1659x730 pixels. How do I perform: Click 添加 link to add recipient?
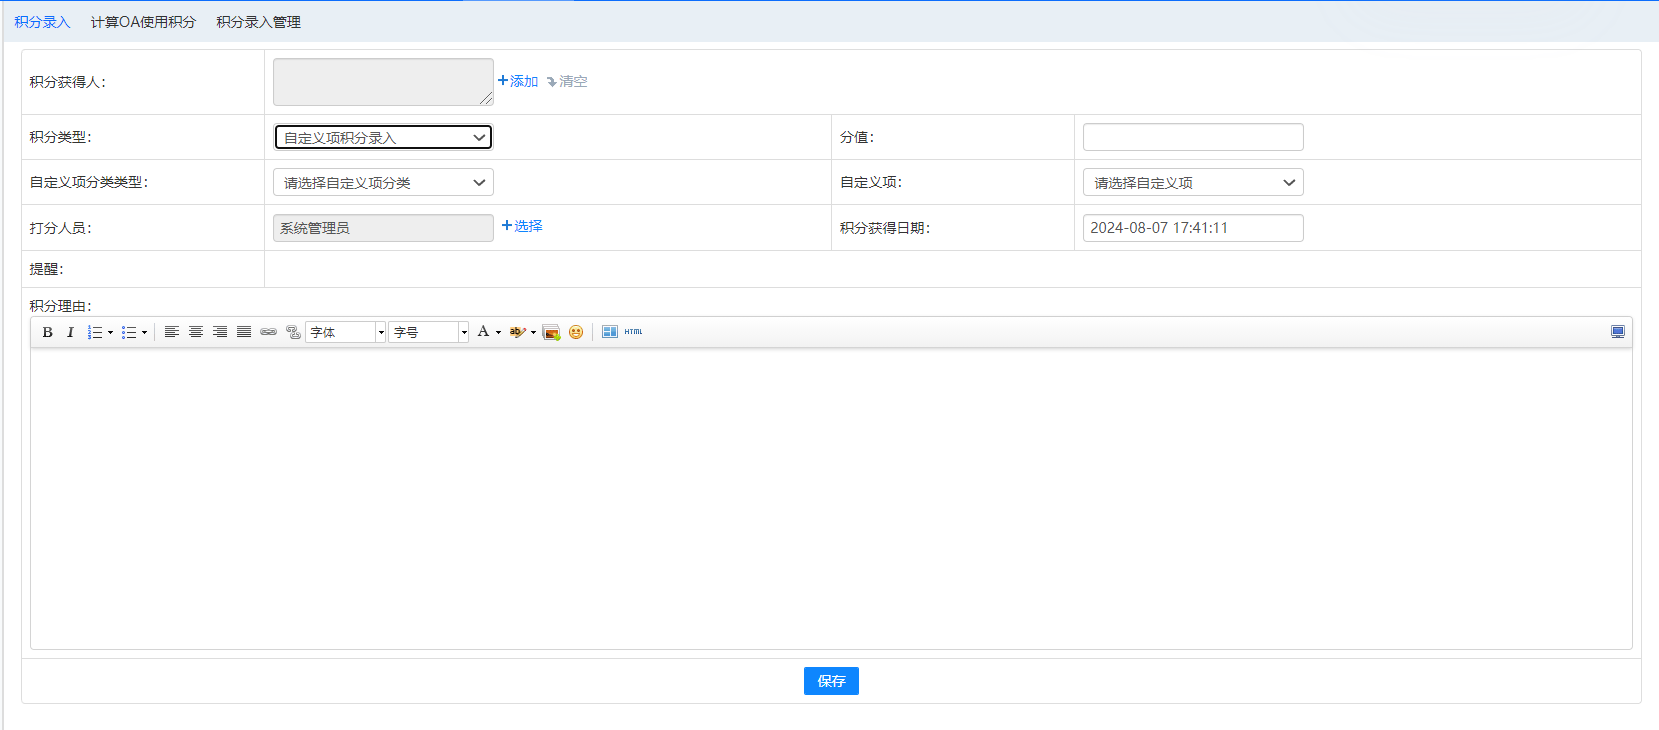(518, 81)
